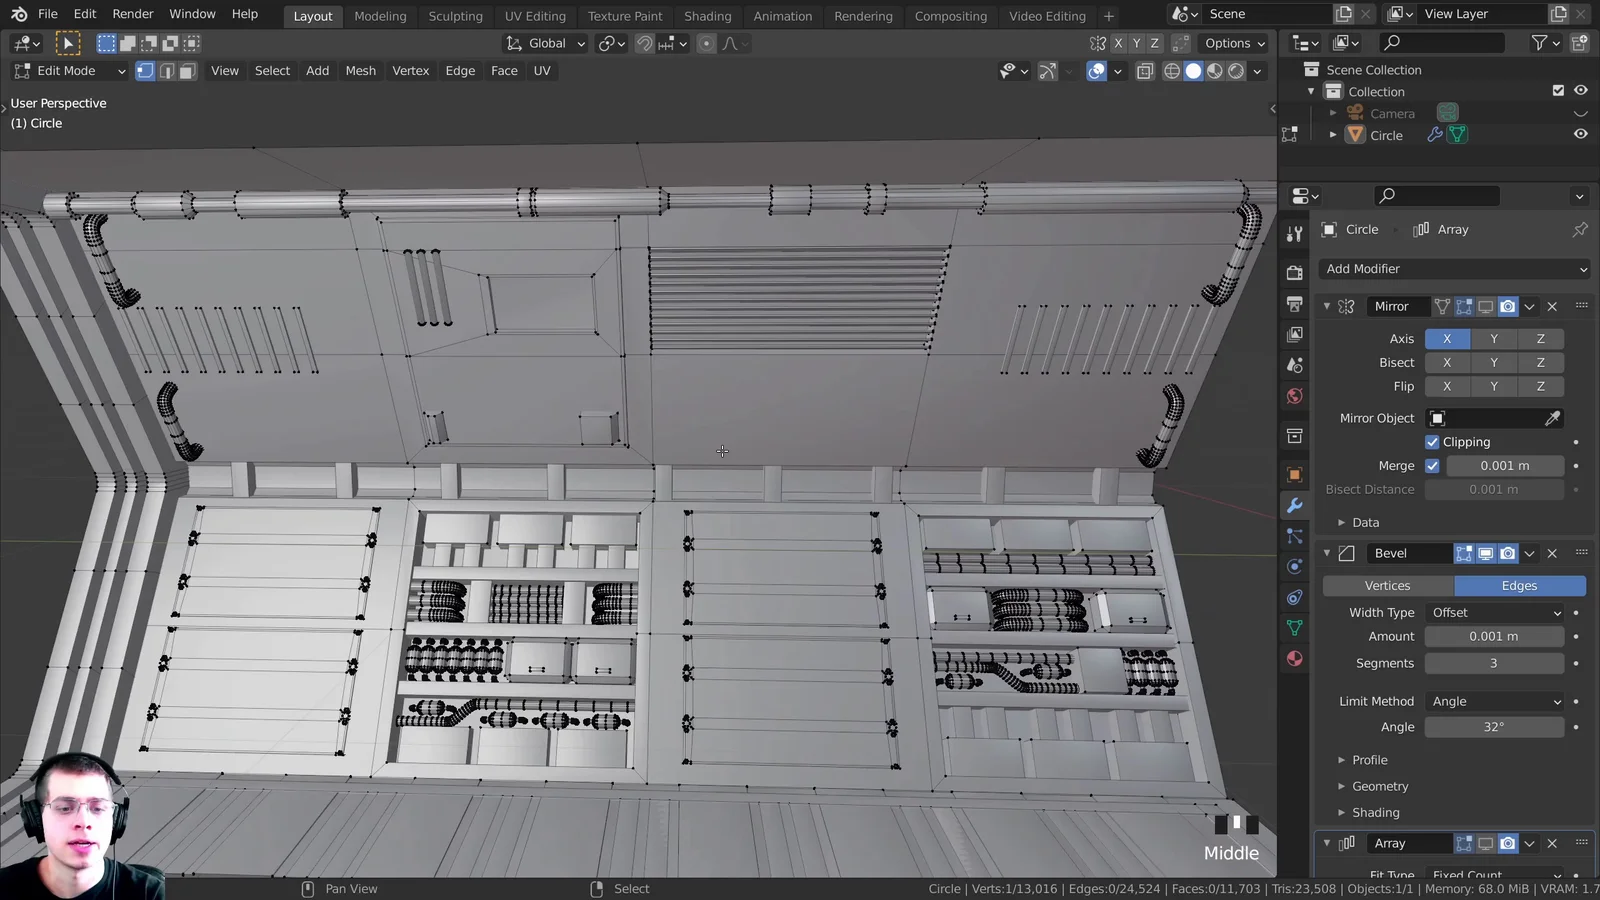
Task: Switch to the Shading workspace tab
Action: [708, 15]
